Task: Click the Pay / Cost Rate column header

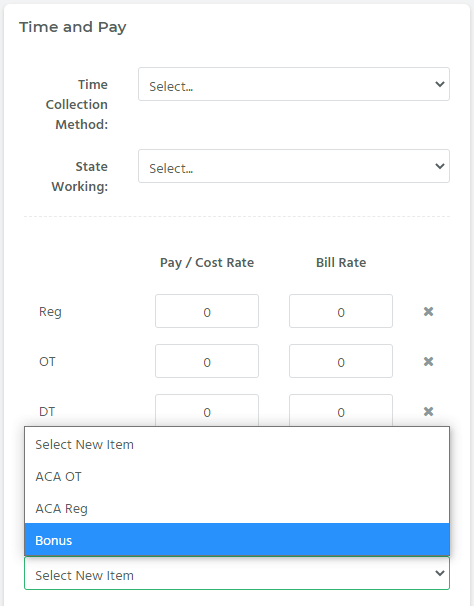Action: click(x=207, y=263)
